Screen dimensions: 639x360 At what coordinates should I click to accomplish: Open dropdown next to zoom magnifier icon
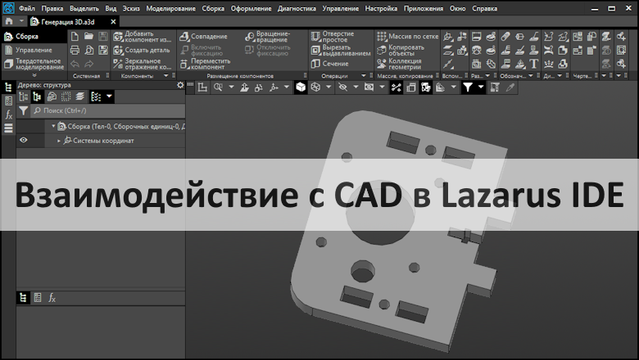tap(231, 87)
